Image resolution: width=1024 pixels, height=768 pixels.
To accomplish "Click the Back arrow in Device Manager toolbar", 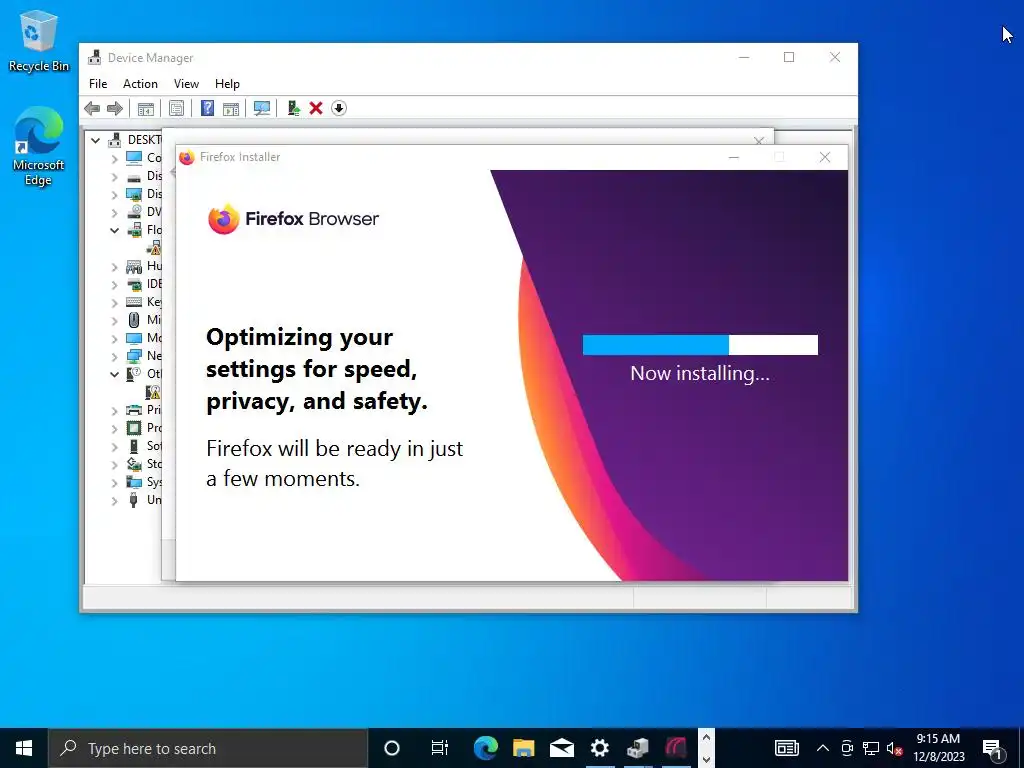I will 92,108.
